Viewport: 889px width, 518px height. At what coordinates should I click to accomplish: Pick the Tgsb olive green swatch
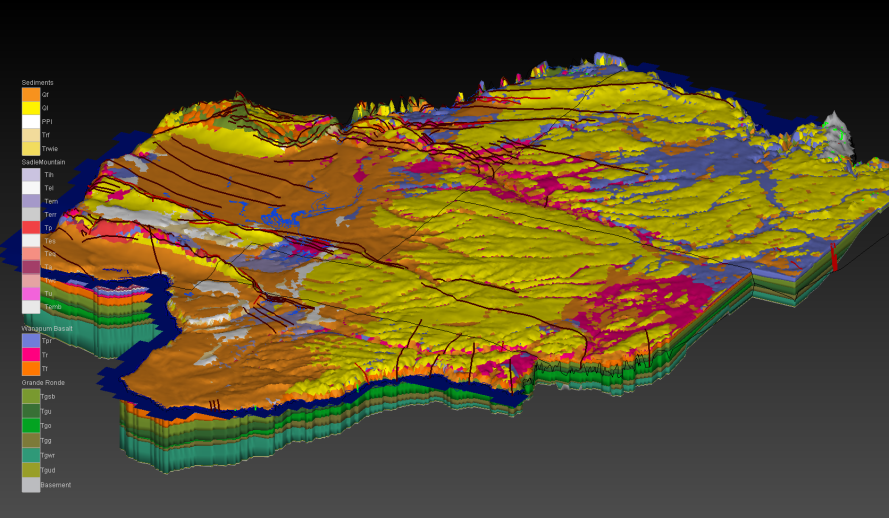(31, 396)
